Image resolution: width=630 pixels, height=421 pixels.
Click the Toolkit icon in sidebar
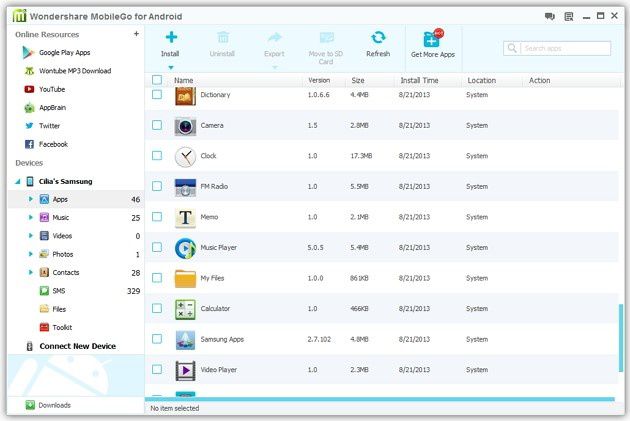[x=44, y=327]
